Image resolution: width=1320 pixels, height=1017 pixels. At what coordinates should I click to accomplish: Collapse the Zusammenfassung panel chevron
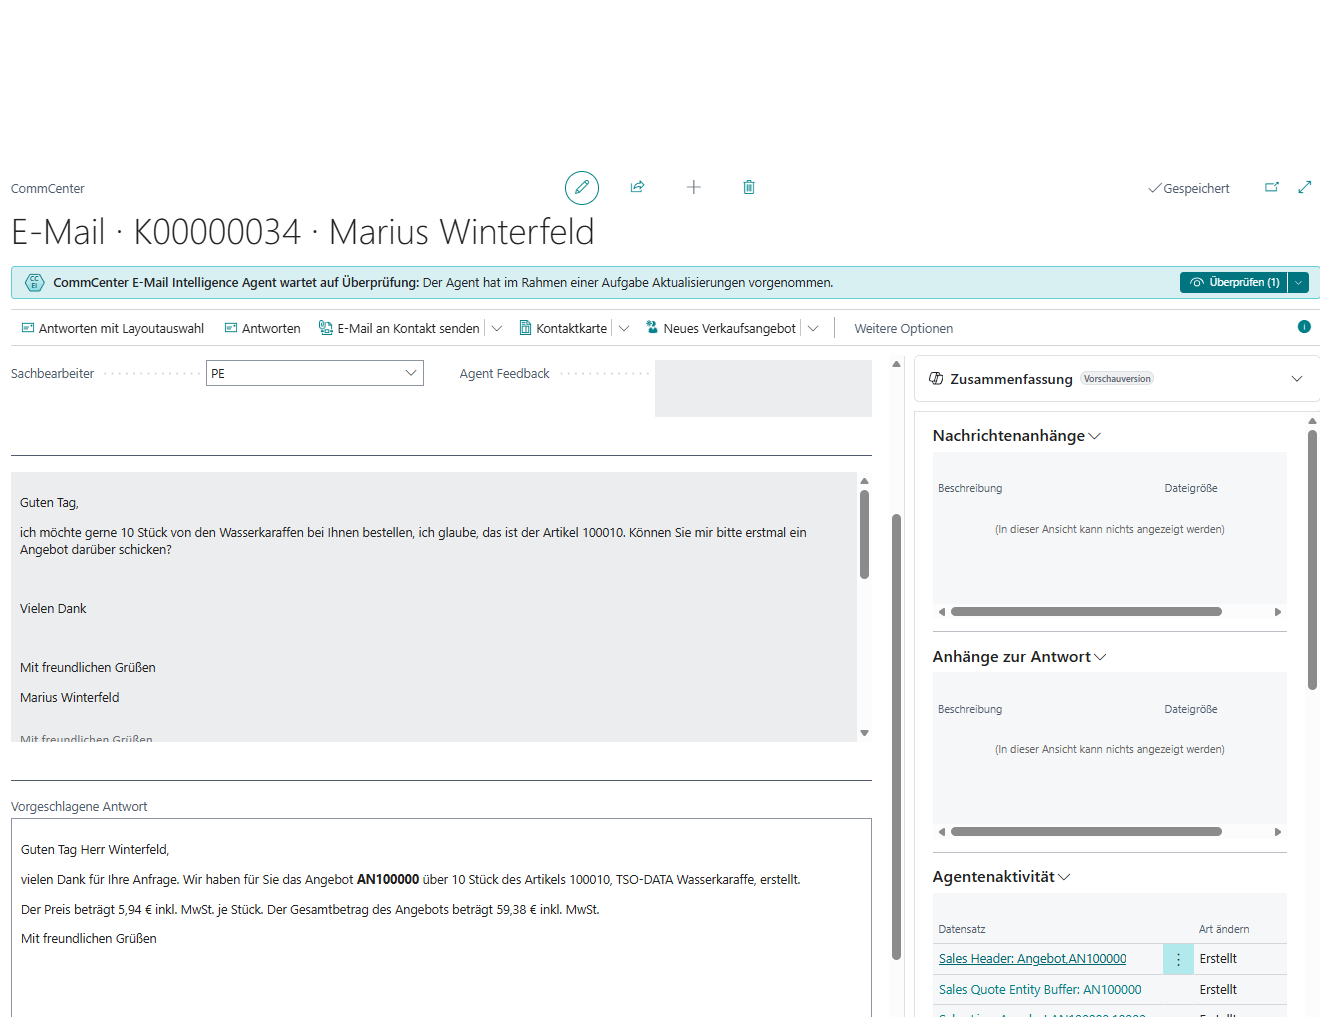[x=1297, y=379]
